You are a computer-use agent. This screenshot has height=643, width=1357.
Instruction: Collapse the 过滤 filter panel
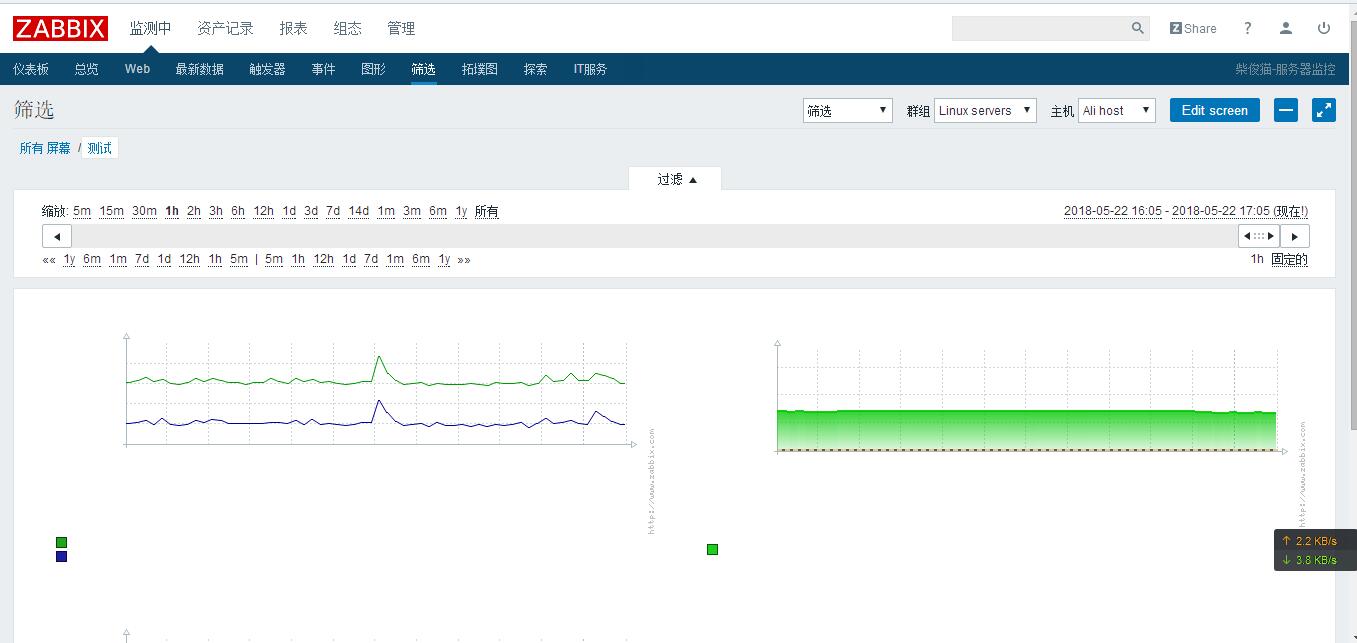tap(676, 179)
